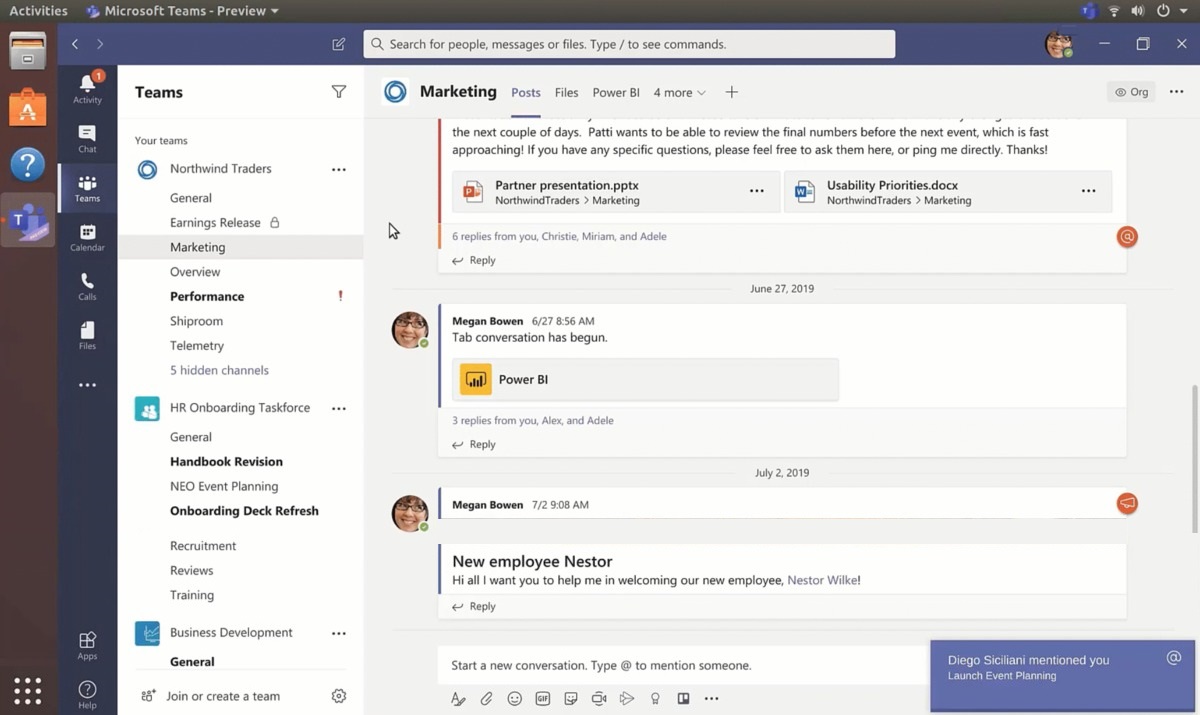Open Business Development team options menu
The height and width of the screenshot is (715, 1200).
[339, 634]
